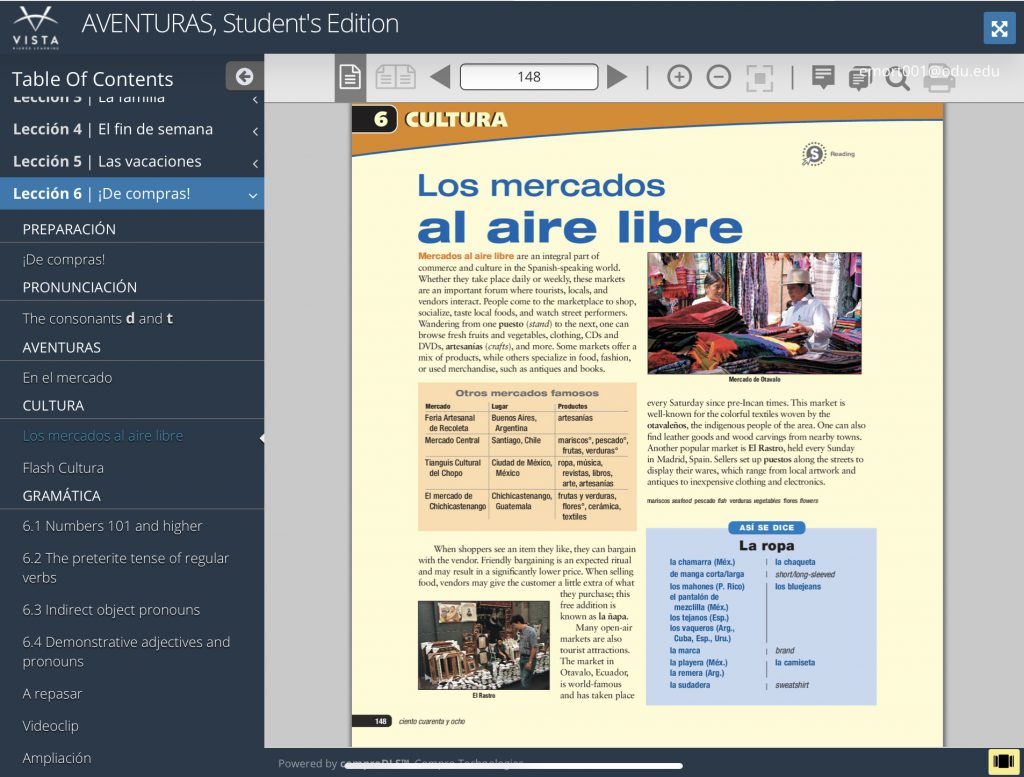Open Lección 5 Las vacaciones
Viewport: 1024px width, 777px height.
[x=107, y=161]
